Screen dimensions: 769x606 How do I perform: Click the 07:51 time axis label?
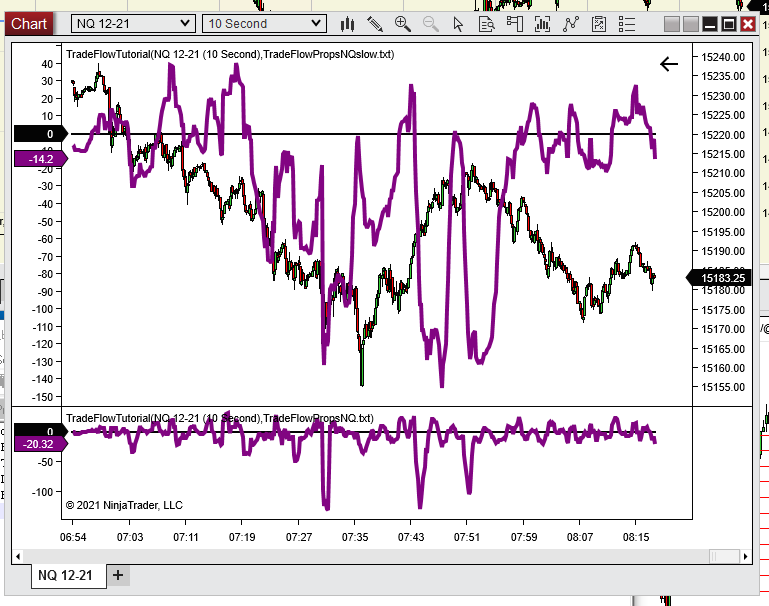point(467,537)
